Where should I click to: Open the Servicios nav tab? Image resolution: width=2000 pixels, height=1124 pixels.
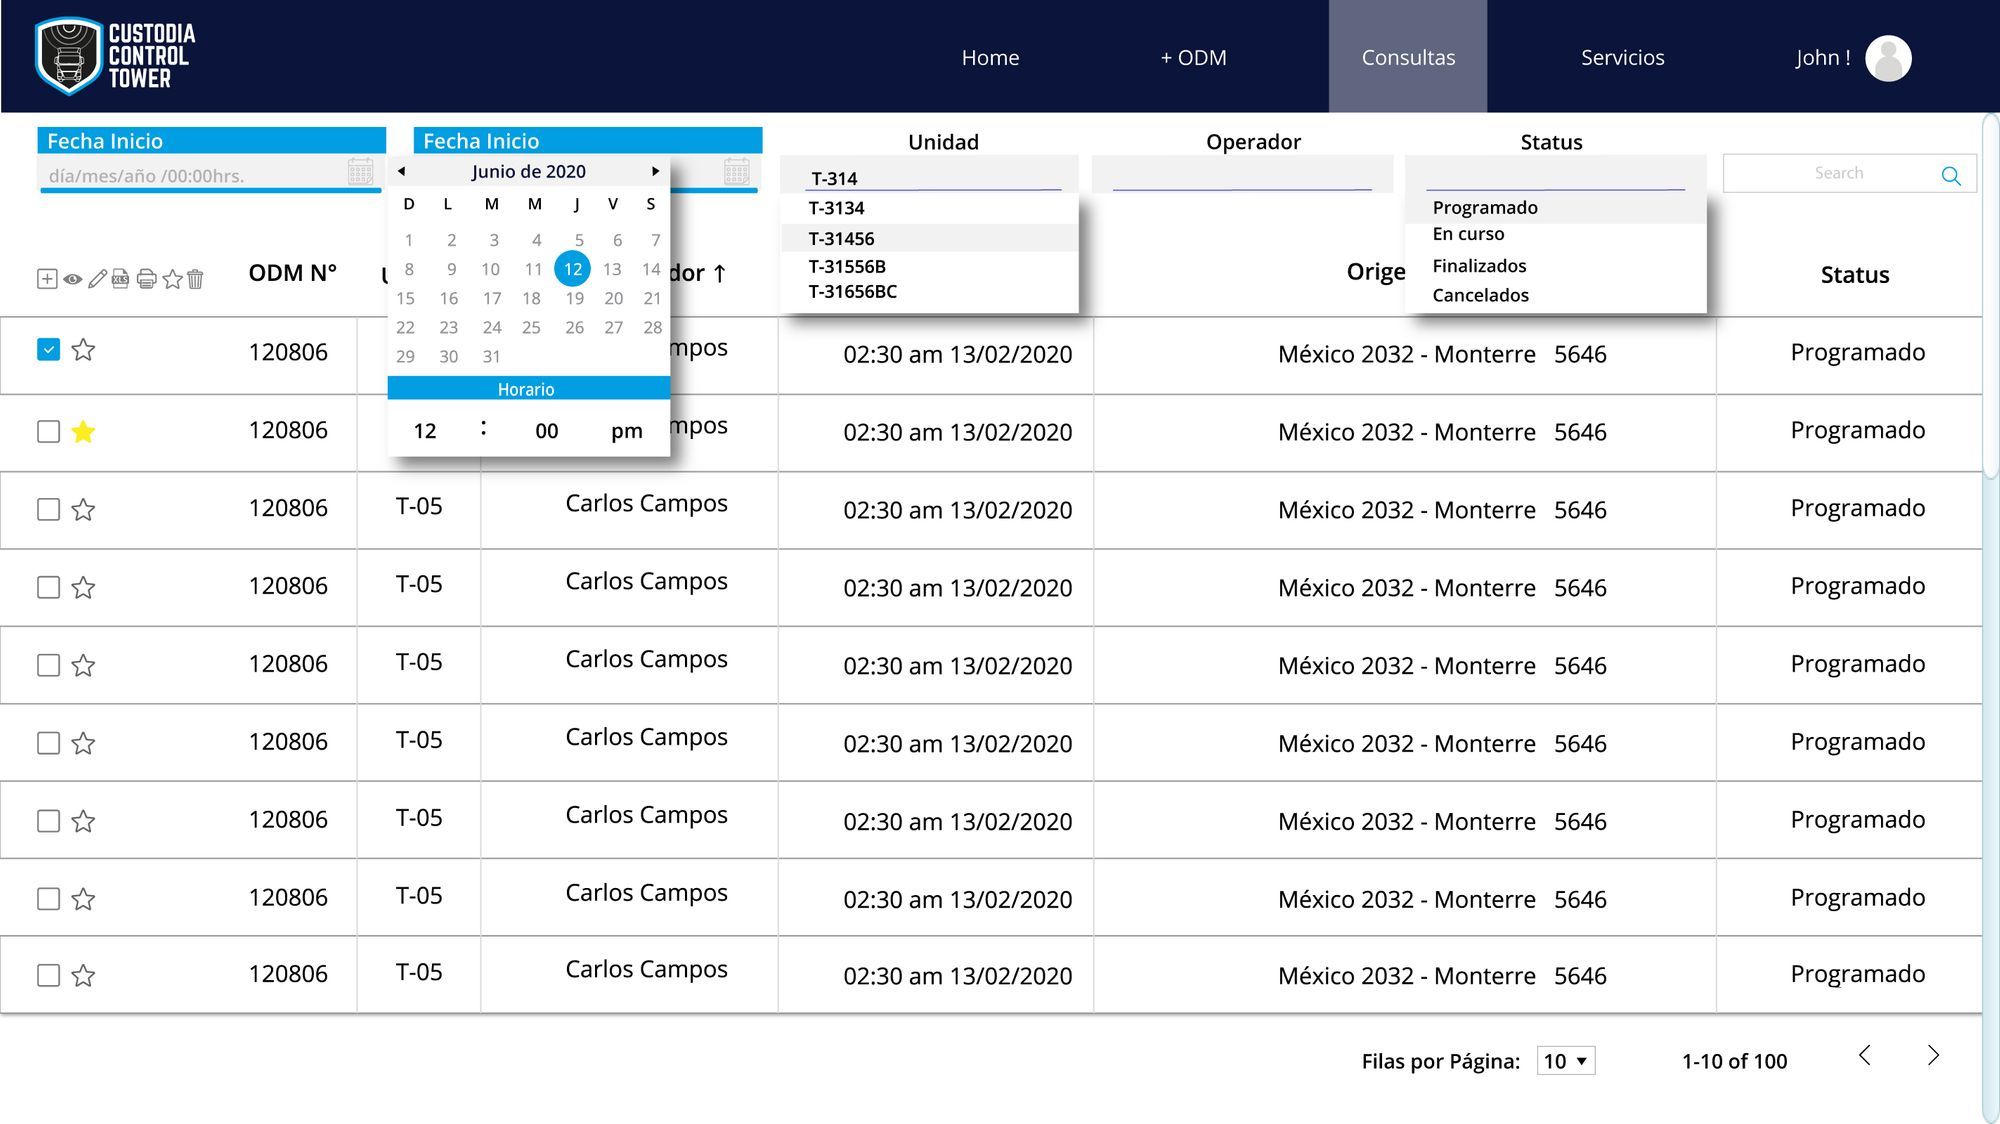tap(1622, 57)
